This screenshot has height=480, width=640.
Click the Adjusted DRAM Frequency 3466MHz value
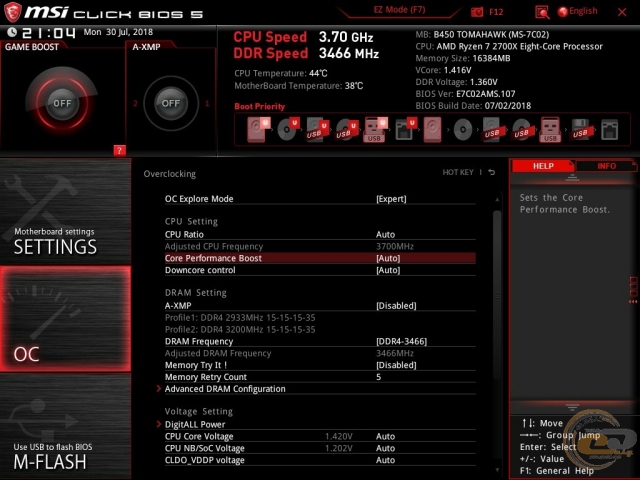point(395,353)
